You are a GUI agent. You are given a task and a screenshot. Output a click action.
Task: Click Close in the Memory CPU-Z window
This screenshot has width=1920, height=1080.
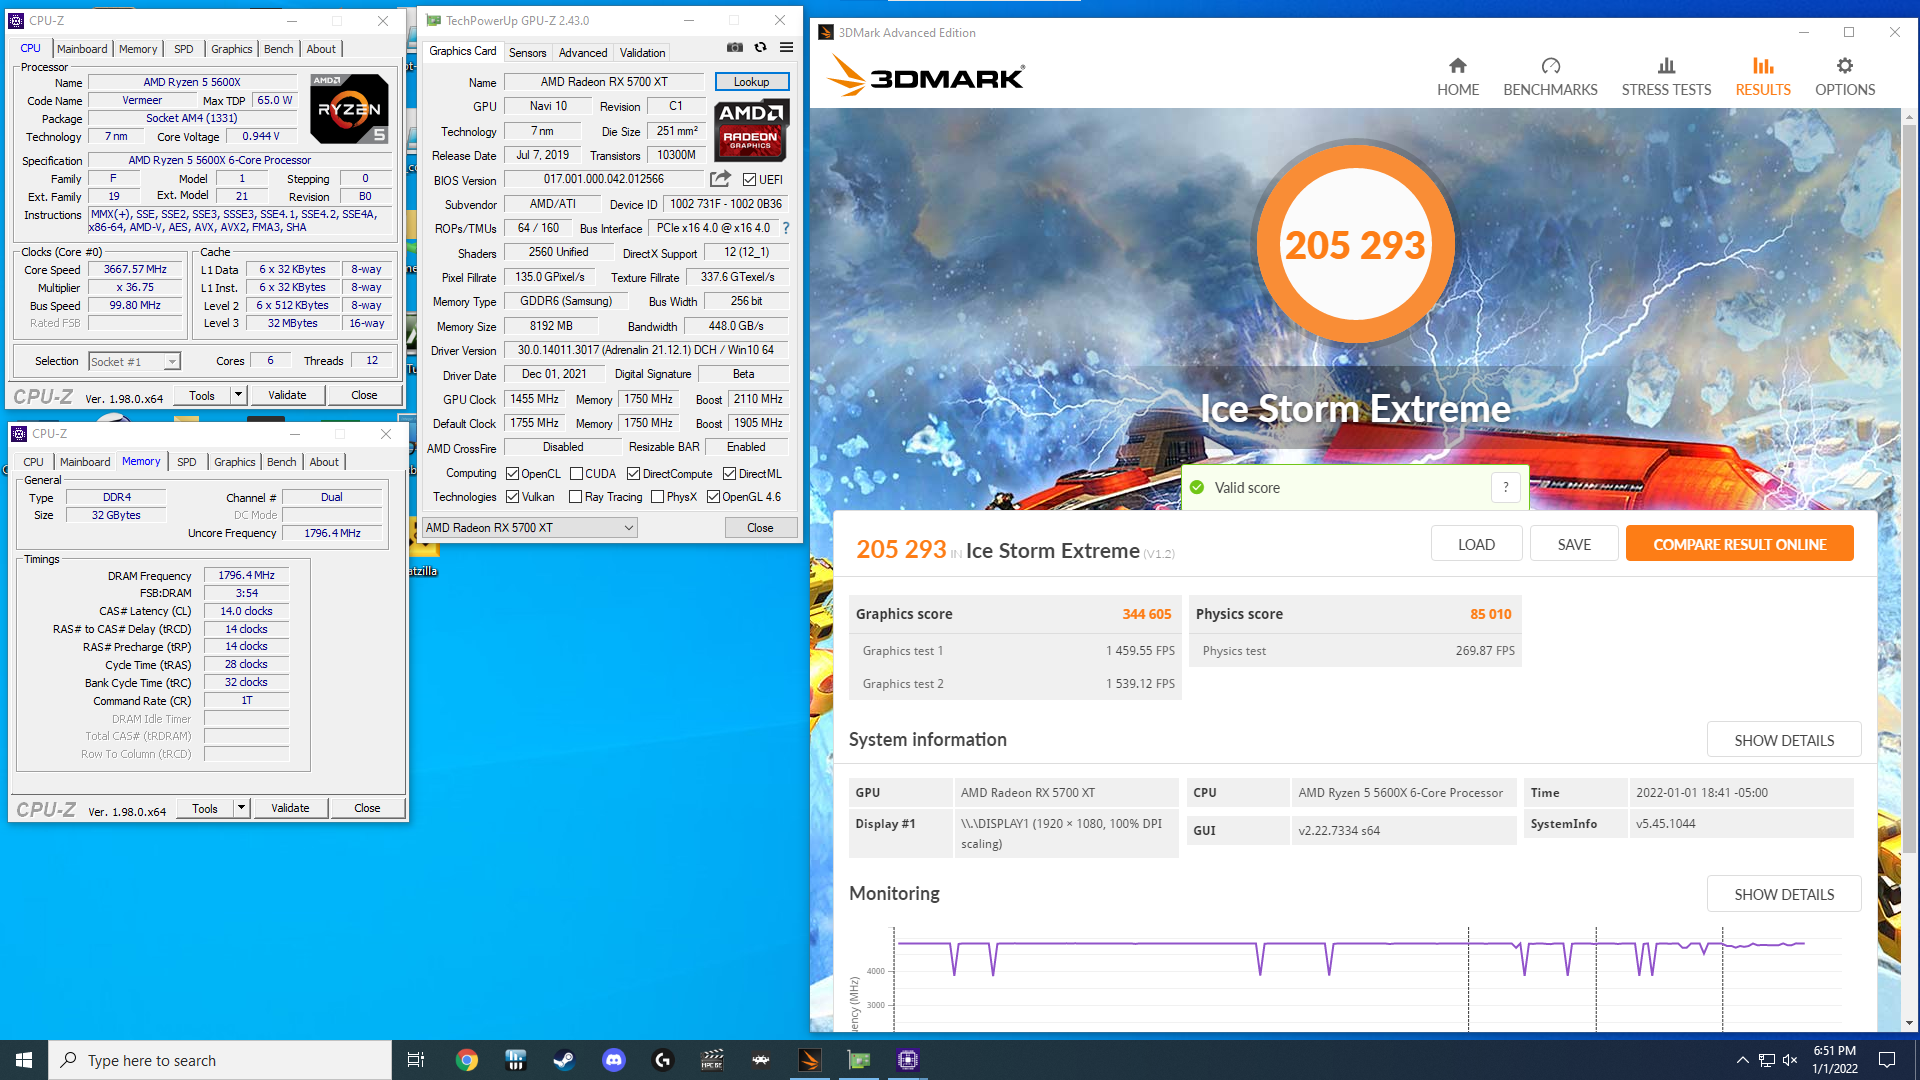[367, 808]
